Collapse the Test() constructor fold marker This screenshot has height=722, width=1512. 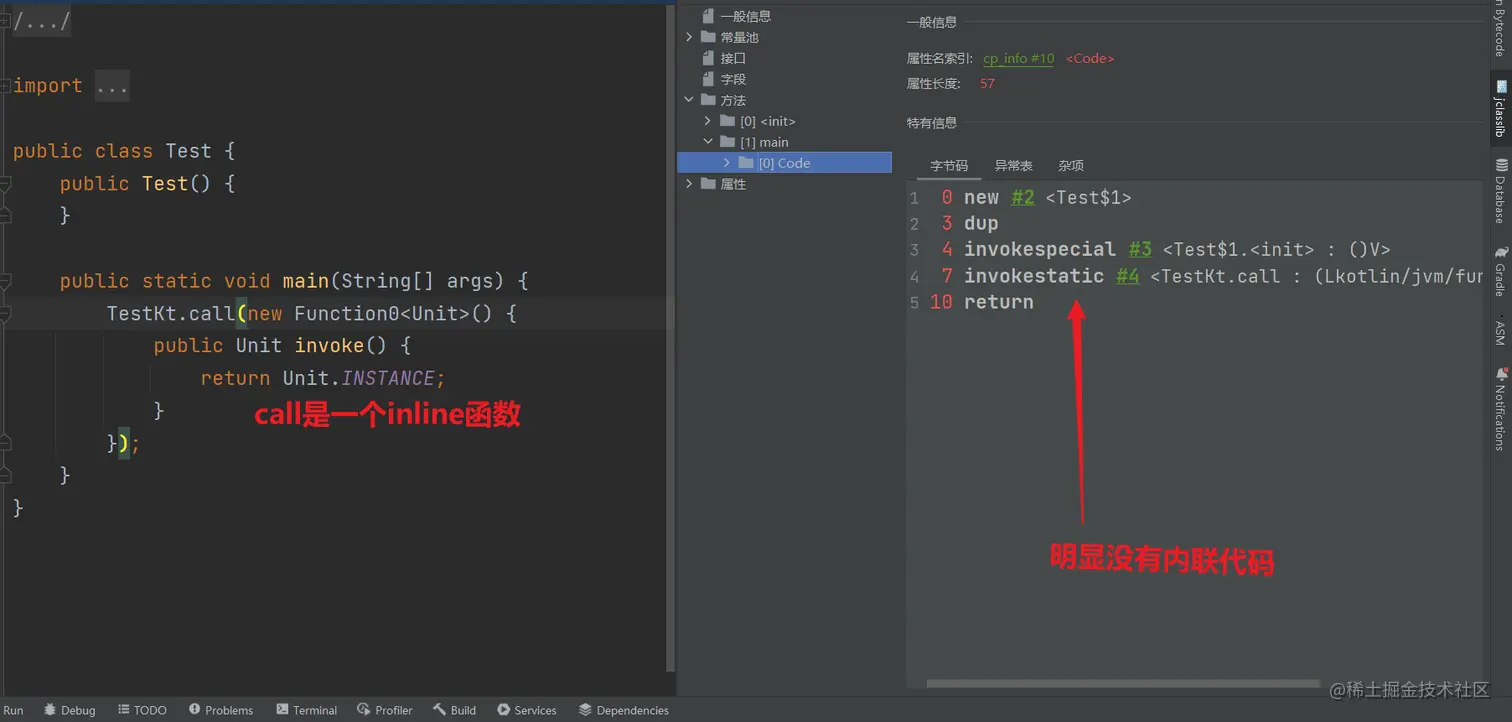[5, 184]
